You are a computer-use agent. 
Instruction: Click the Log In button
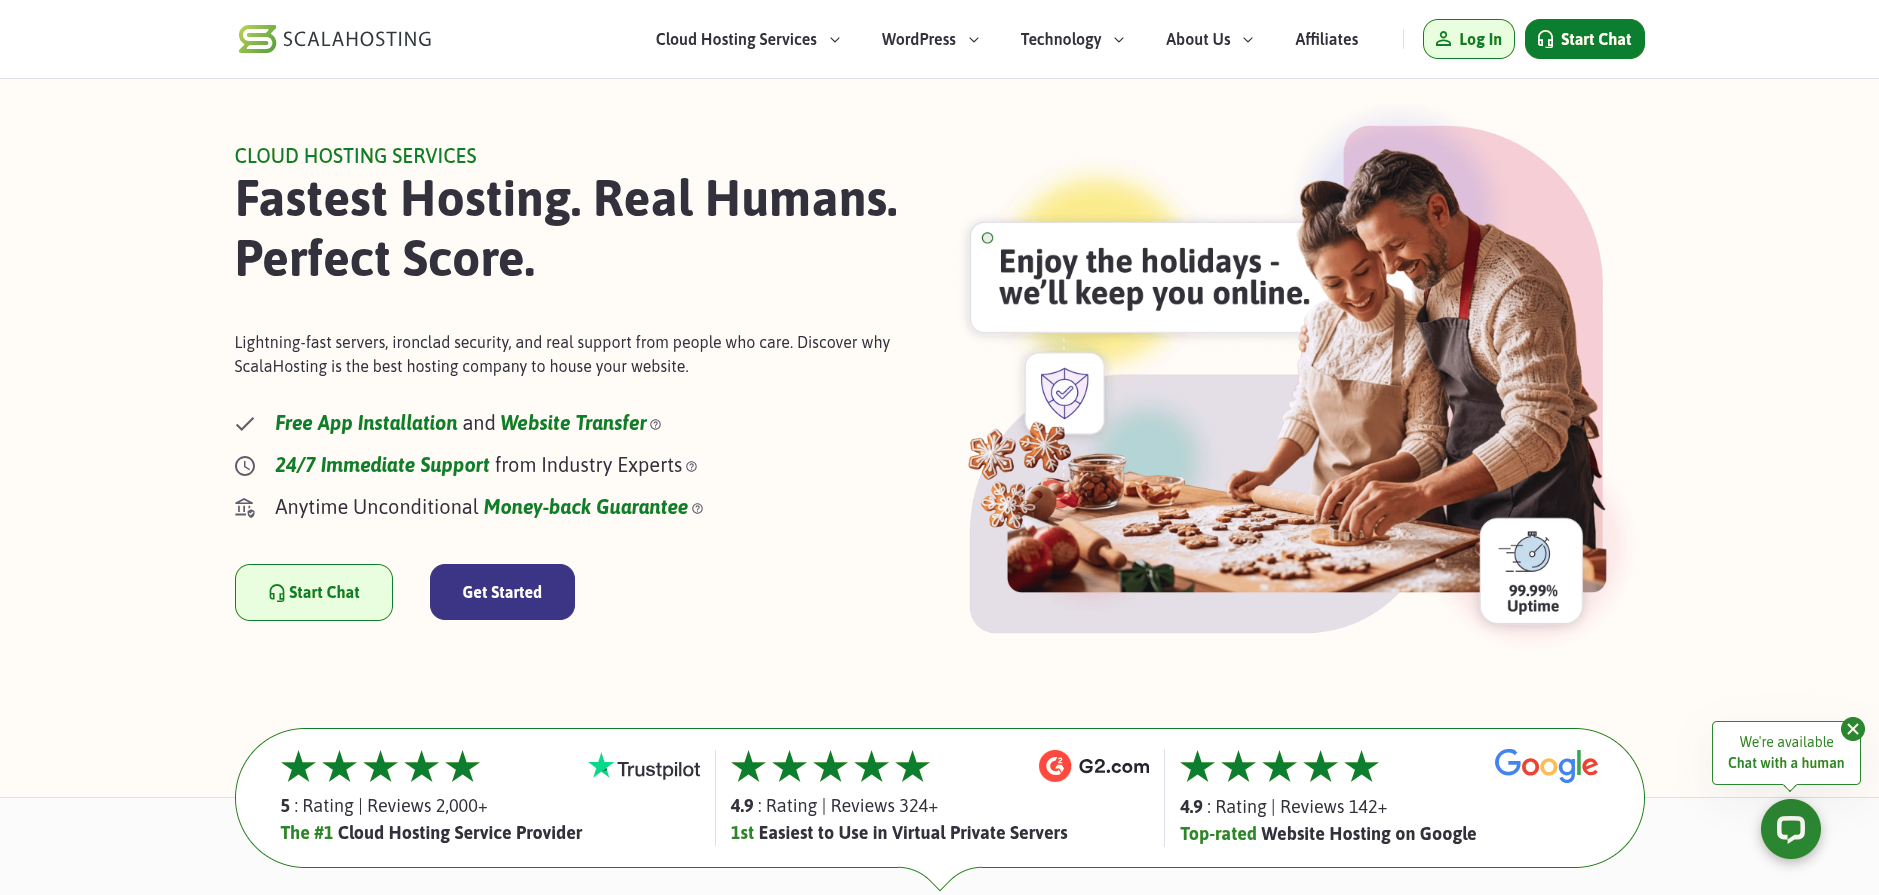[1469, 39]
